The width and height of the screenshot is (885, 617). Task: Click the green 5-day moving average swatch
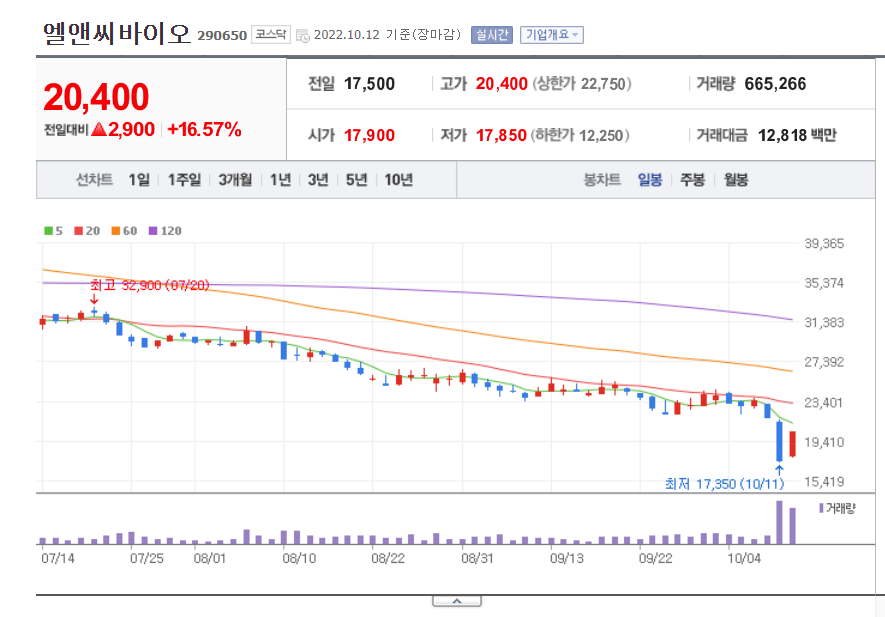(x=49, y=231)
